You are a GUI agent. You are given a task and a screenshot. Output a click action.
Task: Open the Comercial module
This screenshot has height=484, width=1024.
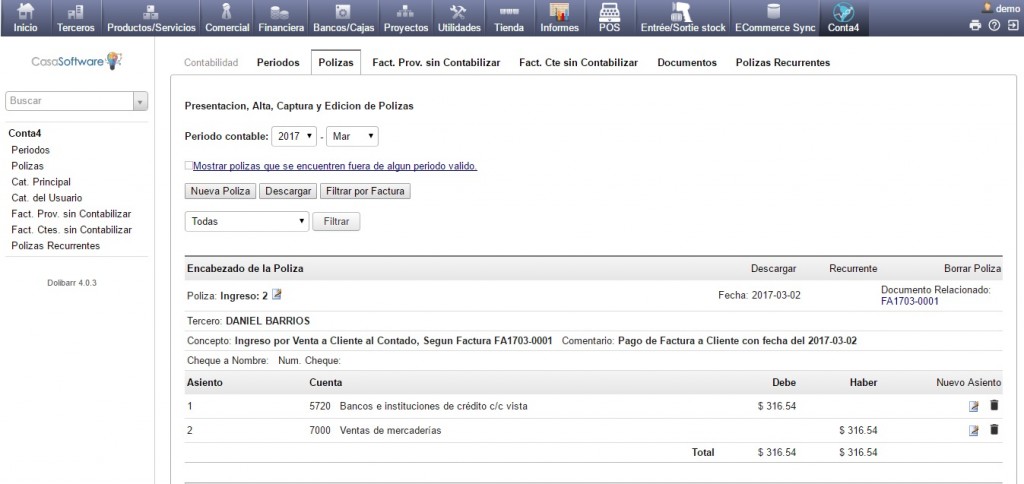point(227,18)
